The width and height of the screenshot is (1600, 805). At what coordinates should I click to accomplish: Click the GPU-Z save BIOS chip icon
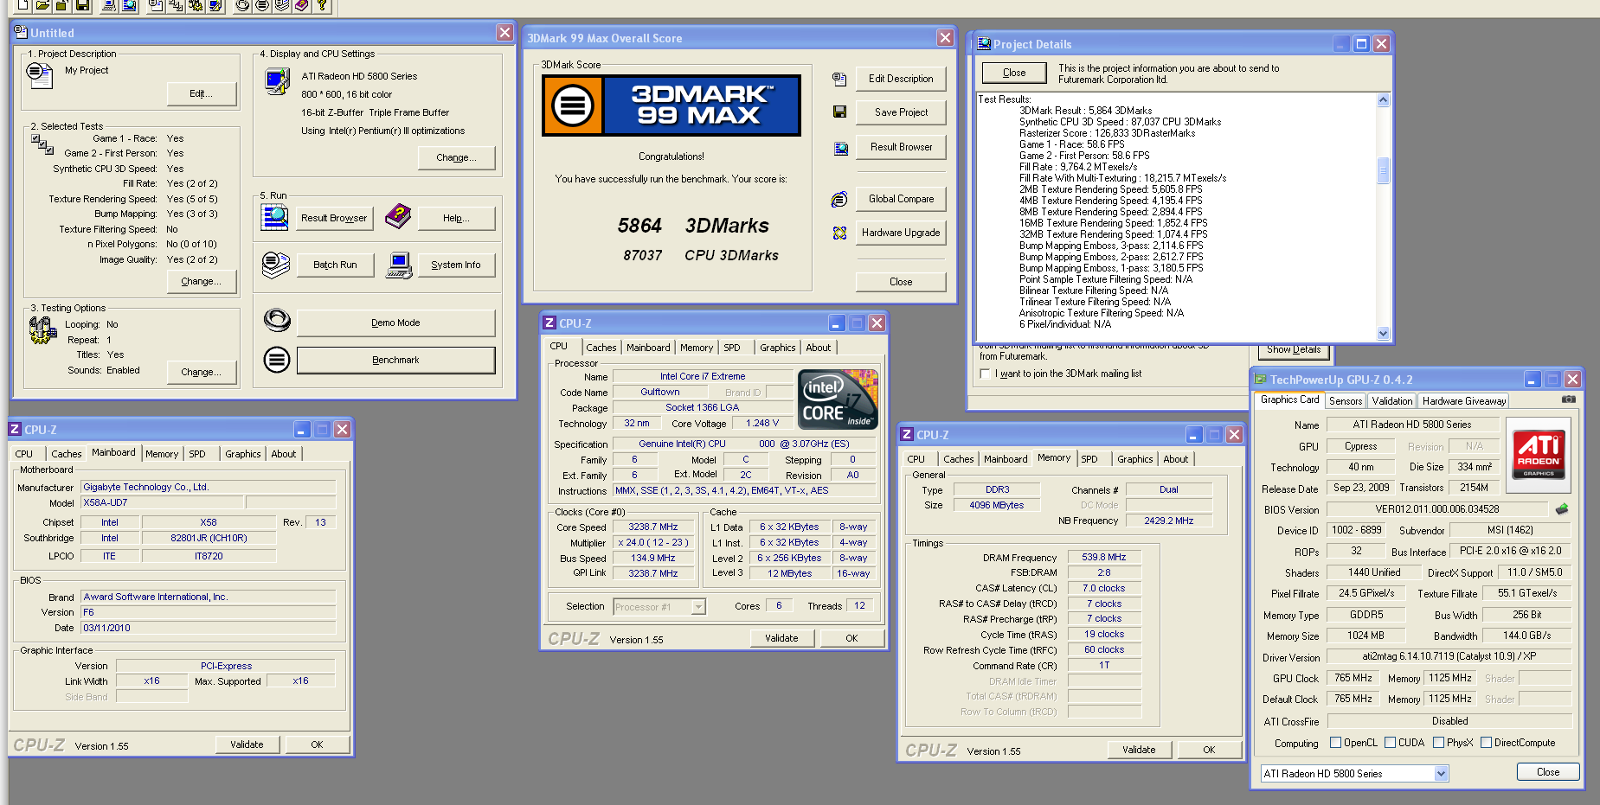(x=1561, y=509)
